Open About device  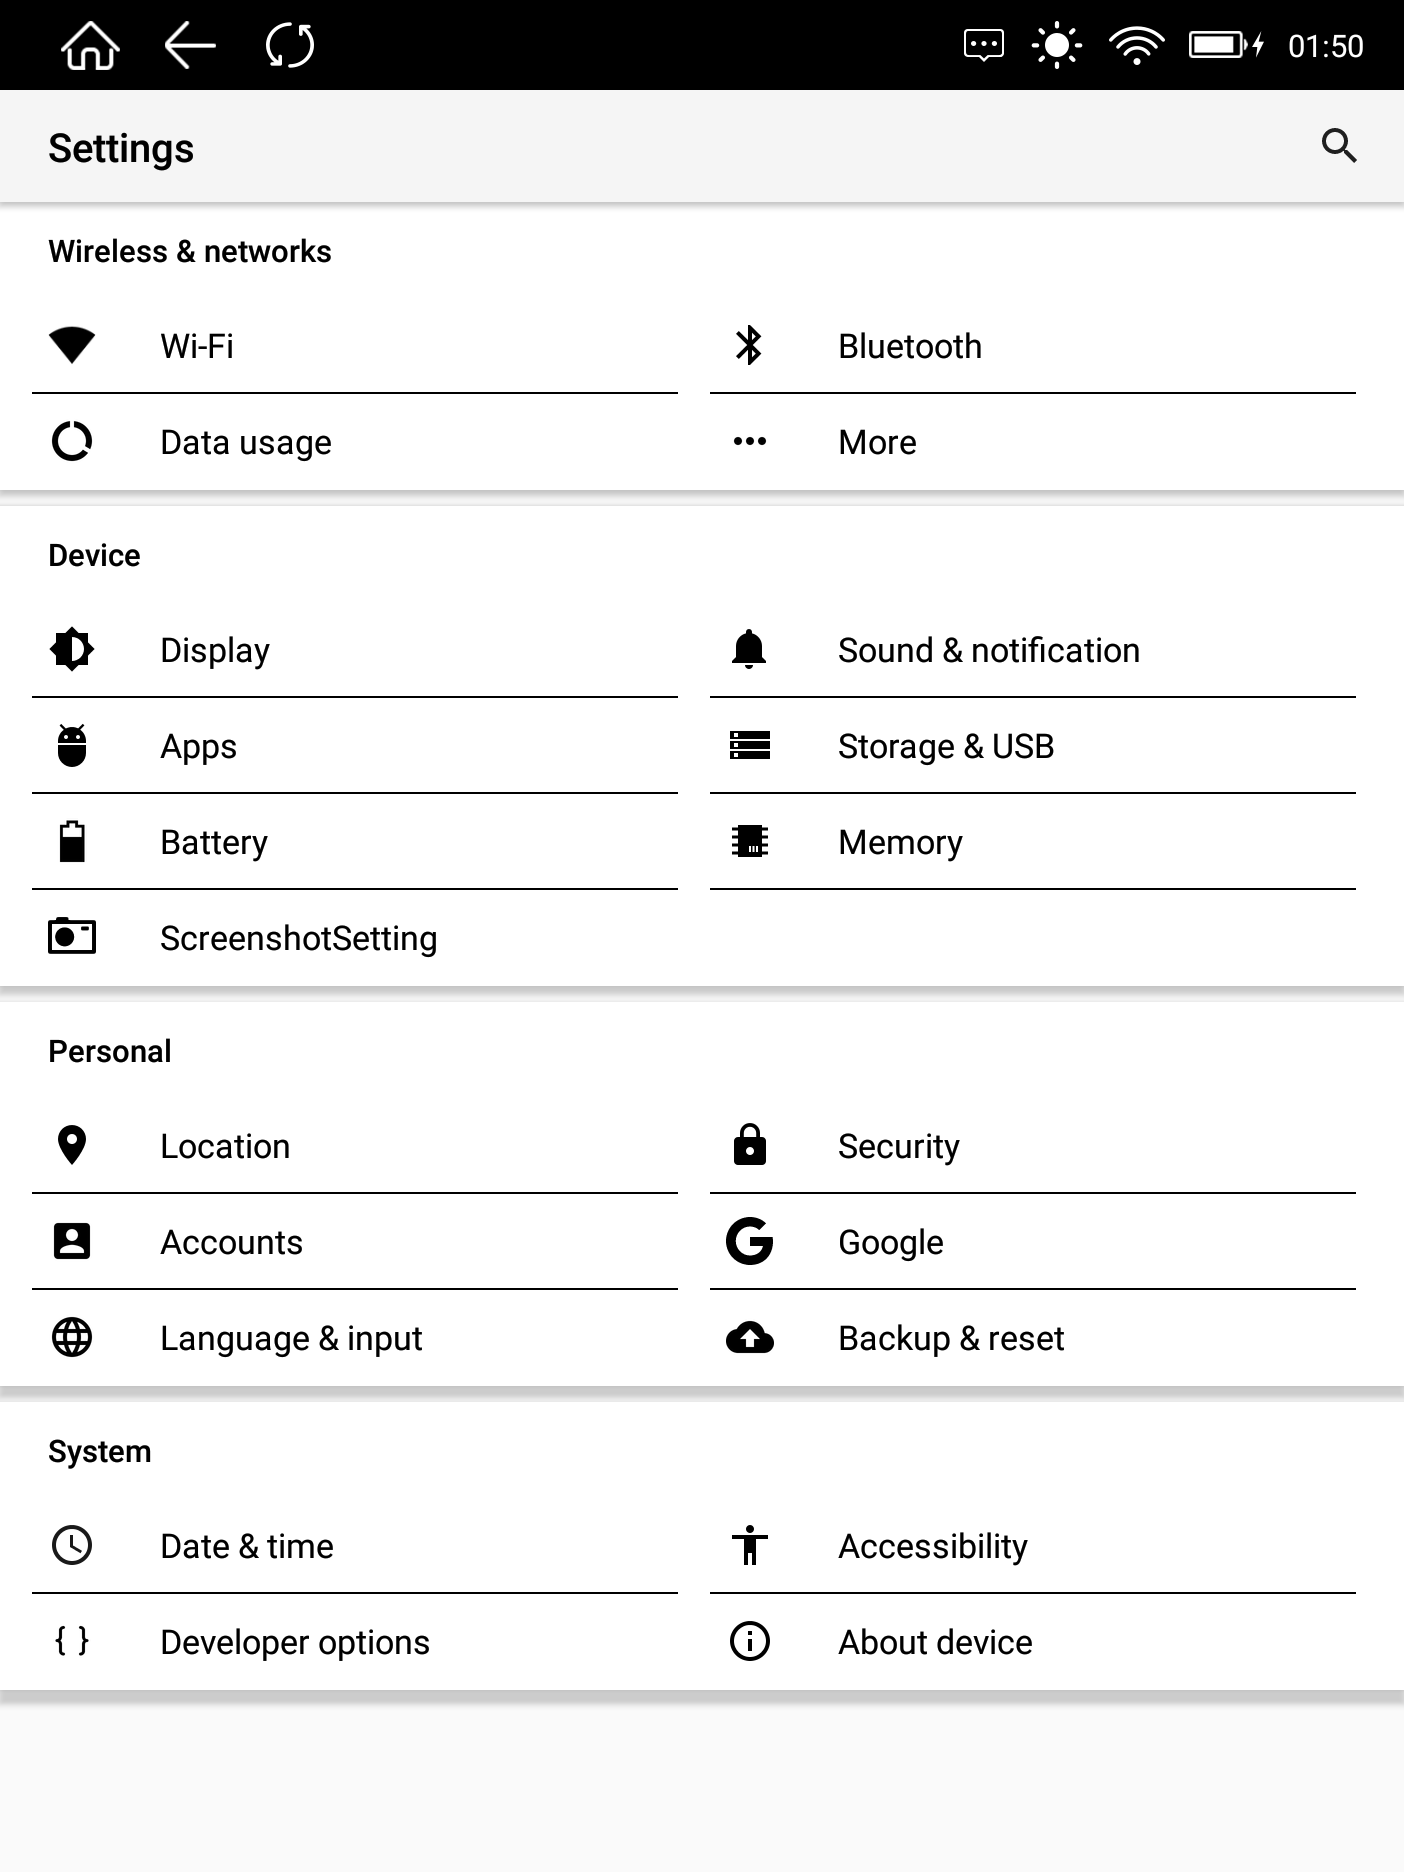coord(935,1642)
